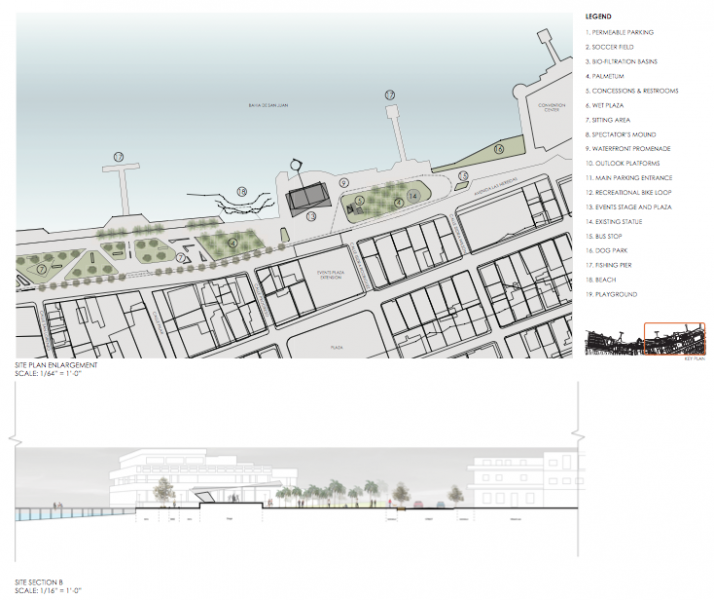The height and width of the screenshot is (600, 714).
Task: Select legend item Bio-Filtration Basins
Action: pyautogui.click(x=625, y=62)
